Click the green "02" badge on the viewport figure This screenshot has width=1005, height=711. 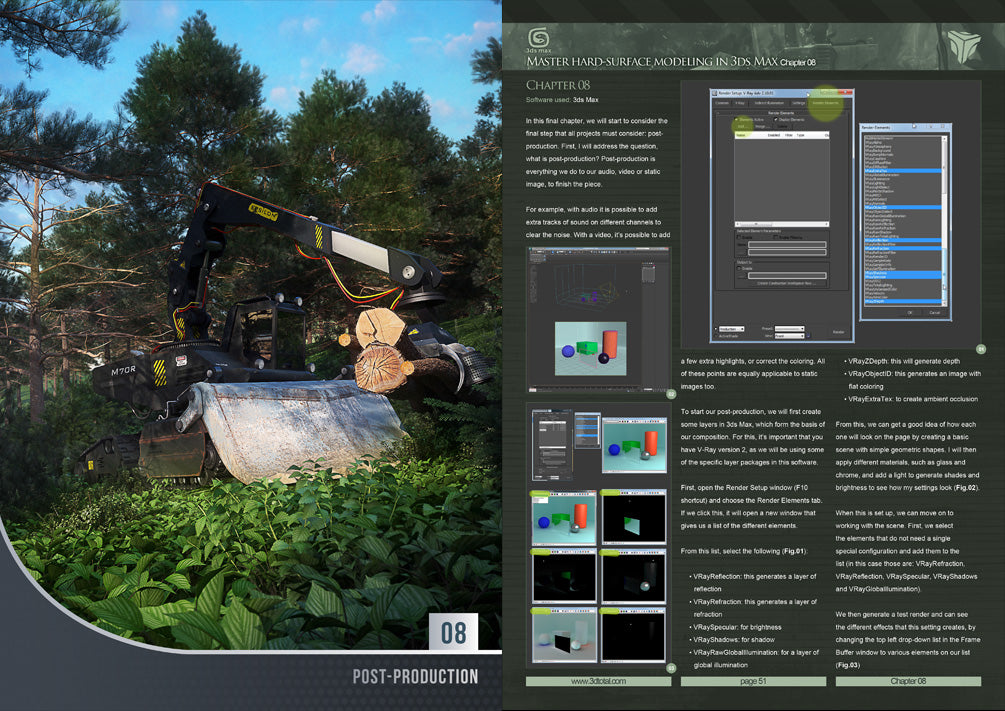click(x=670, y=396)
